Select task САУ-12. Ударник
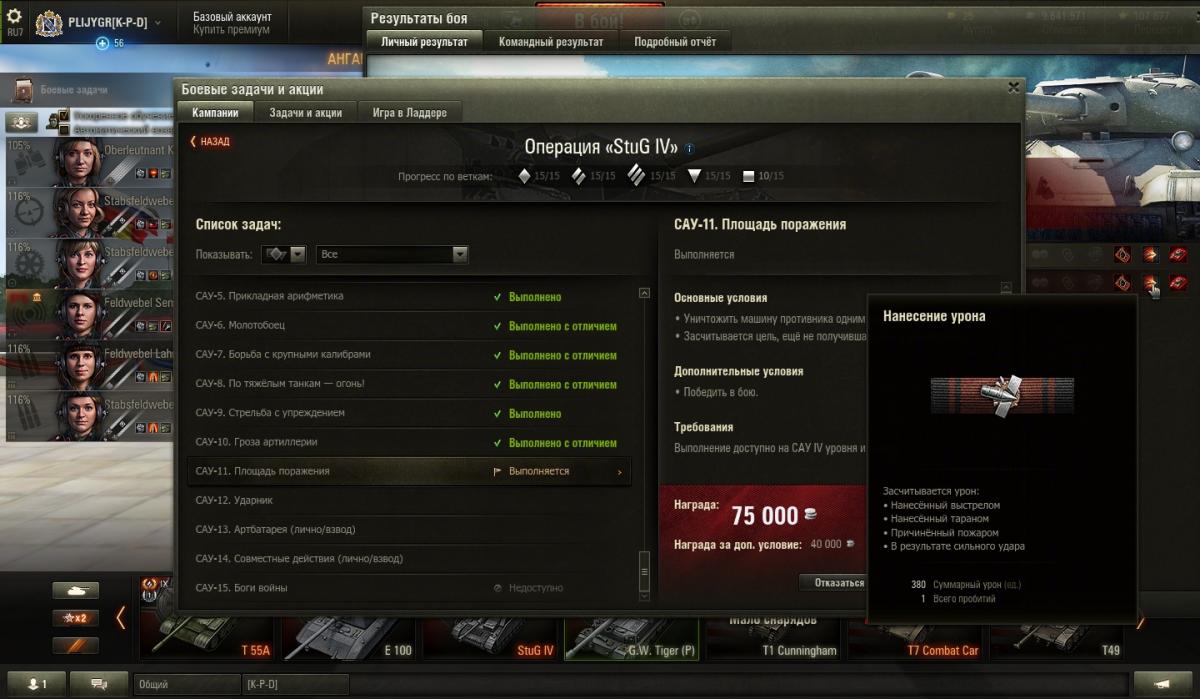This screenshot has height=699, width=1200. click(x=410, y=500)
